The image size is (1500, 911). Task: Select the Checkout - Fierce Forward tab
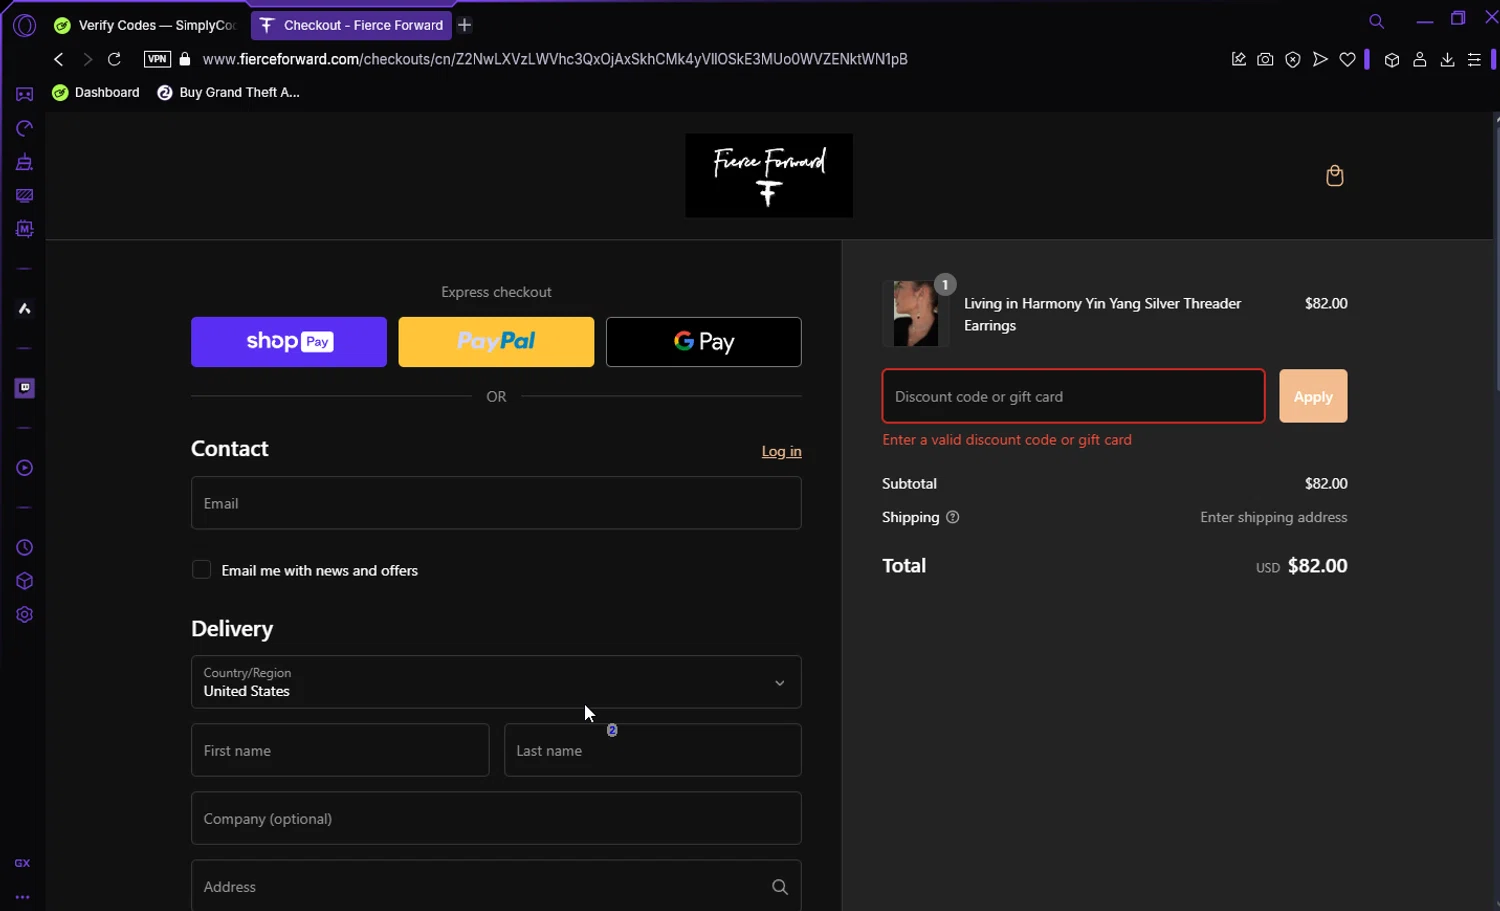coord(351,25)
